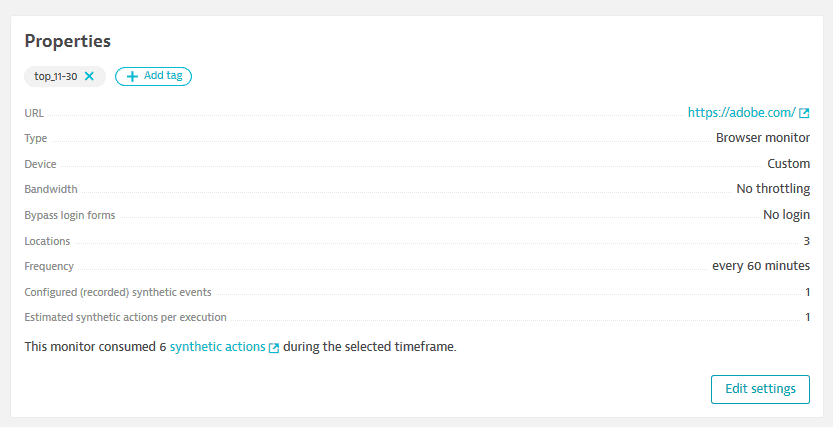Viewport: 833px width, 427px height.
Task: Open Edit settings
Action: point(760,389)
